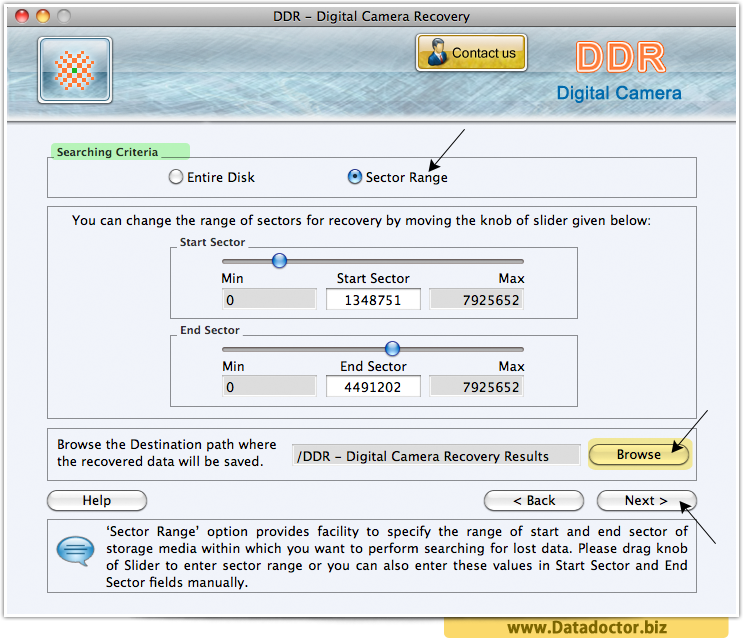Click the slider instruction text line
This screenshot has width=743, height=638.
click(361, 220)
